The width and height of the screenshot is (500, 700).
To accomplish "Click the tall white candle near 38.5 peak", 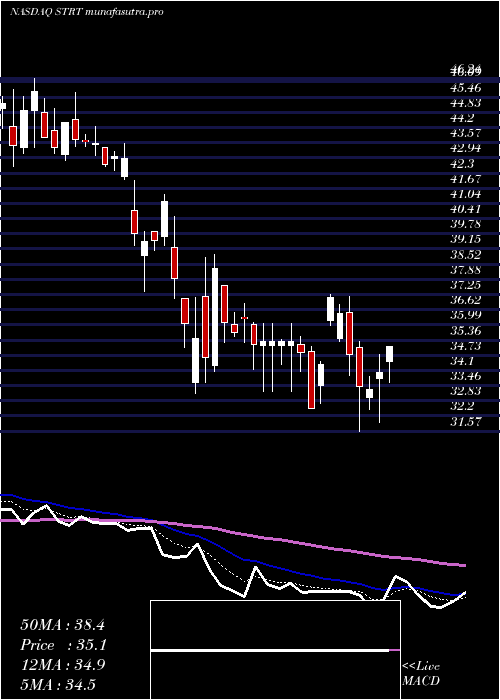I will [x=215, y=317].
